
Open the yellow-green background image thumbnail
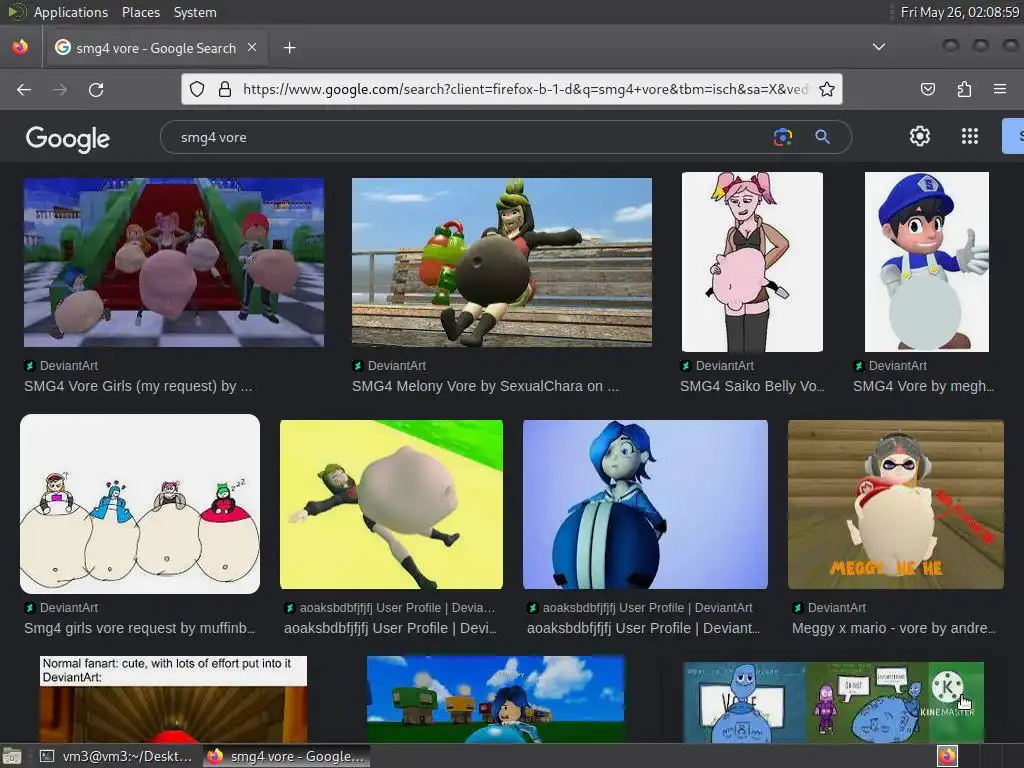(391, 504)
